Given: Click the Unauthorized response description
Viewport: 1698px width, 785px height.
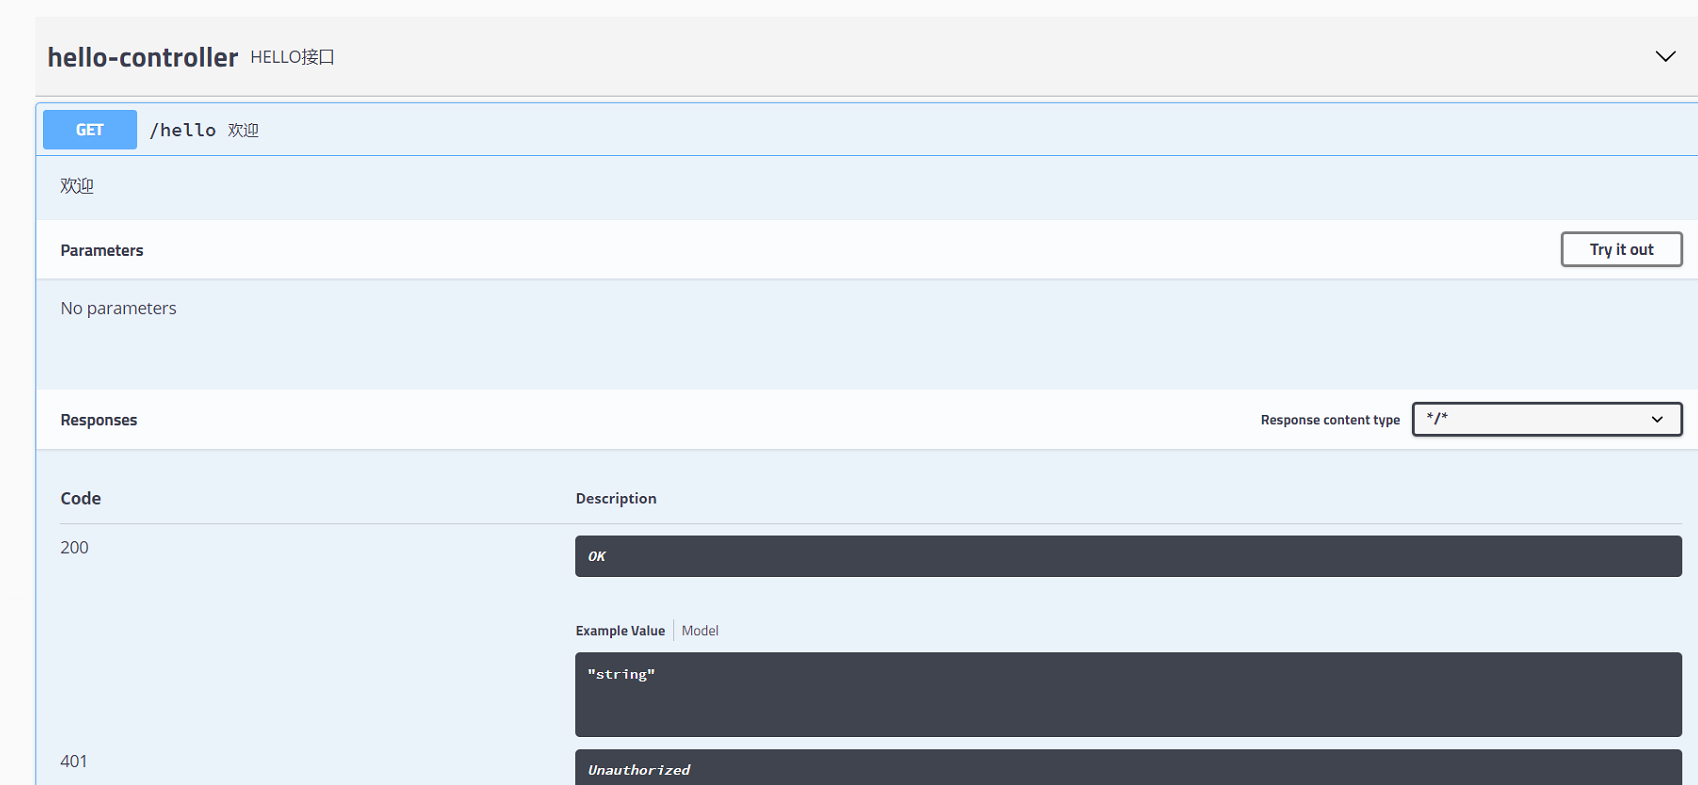Looking at the screenshot, I should point(1128,768).
